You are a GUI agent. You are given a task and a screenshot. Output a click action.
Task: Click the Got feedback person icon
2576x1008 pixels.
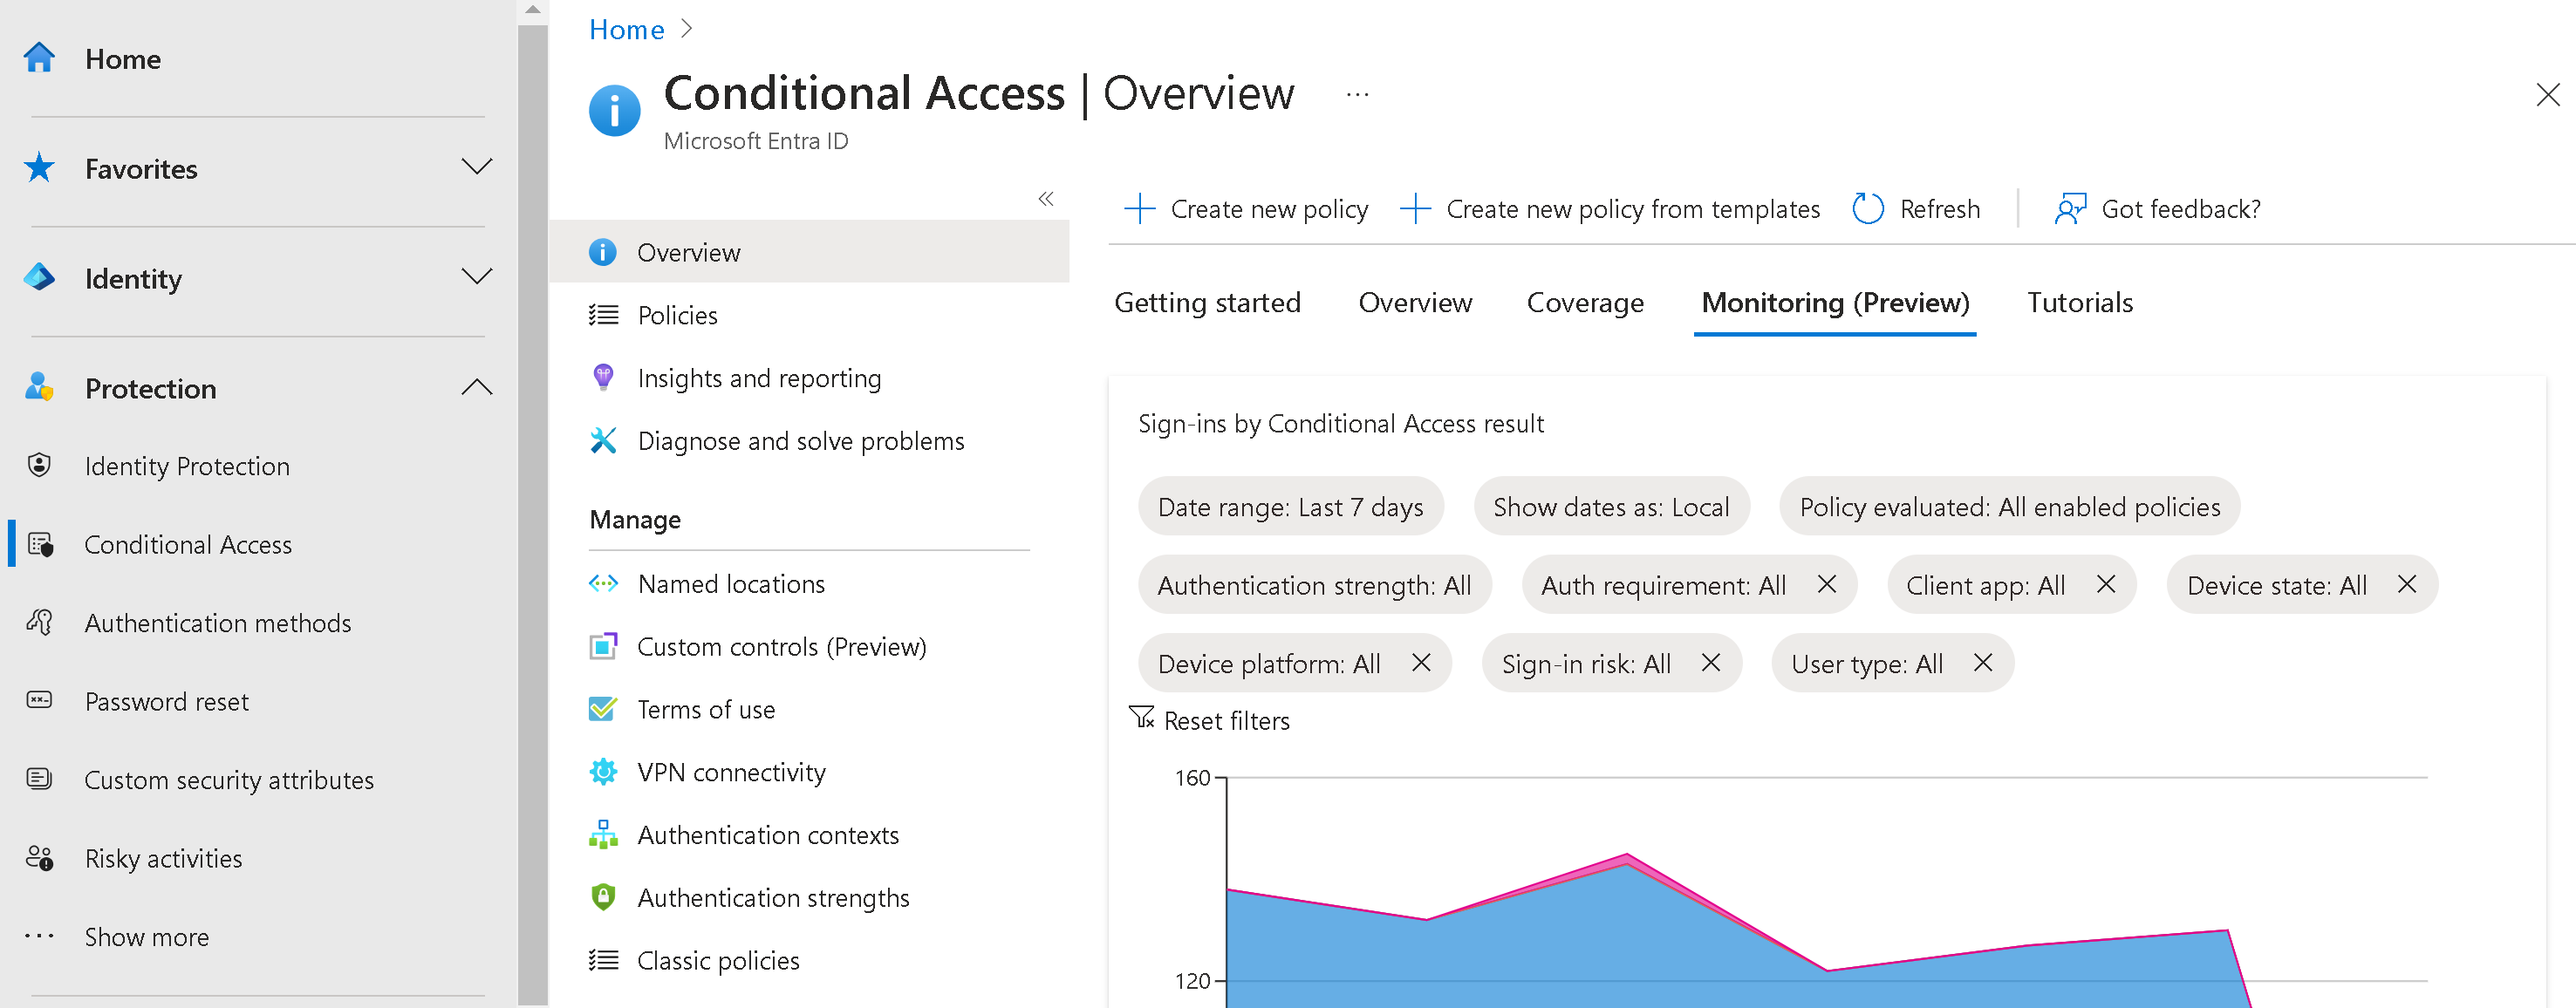(2069, 209)
